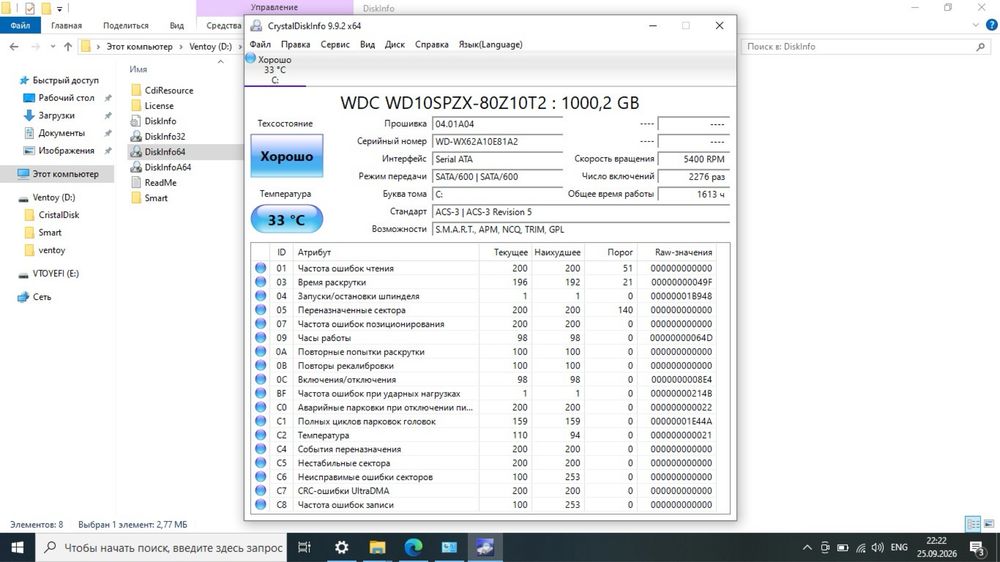Click the Explorer back arrow
Screen dimensions: 1000x562
point(14,47)
